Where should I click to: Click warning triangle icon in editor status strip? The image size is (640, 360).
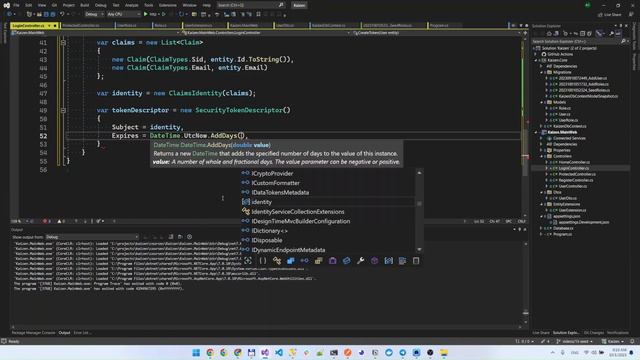[59, 221]
